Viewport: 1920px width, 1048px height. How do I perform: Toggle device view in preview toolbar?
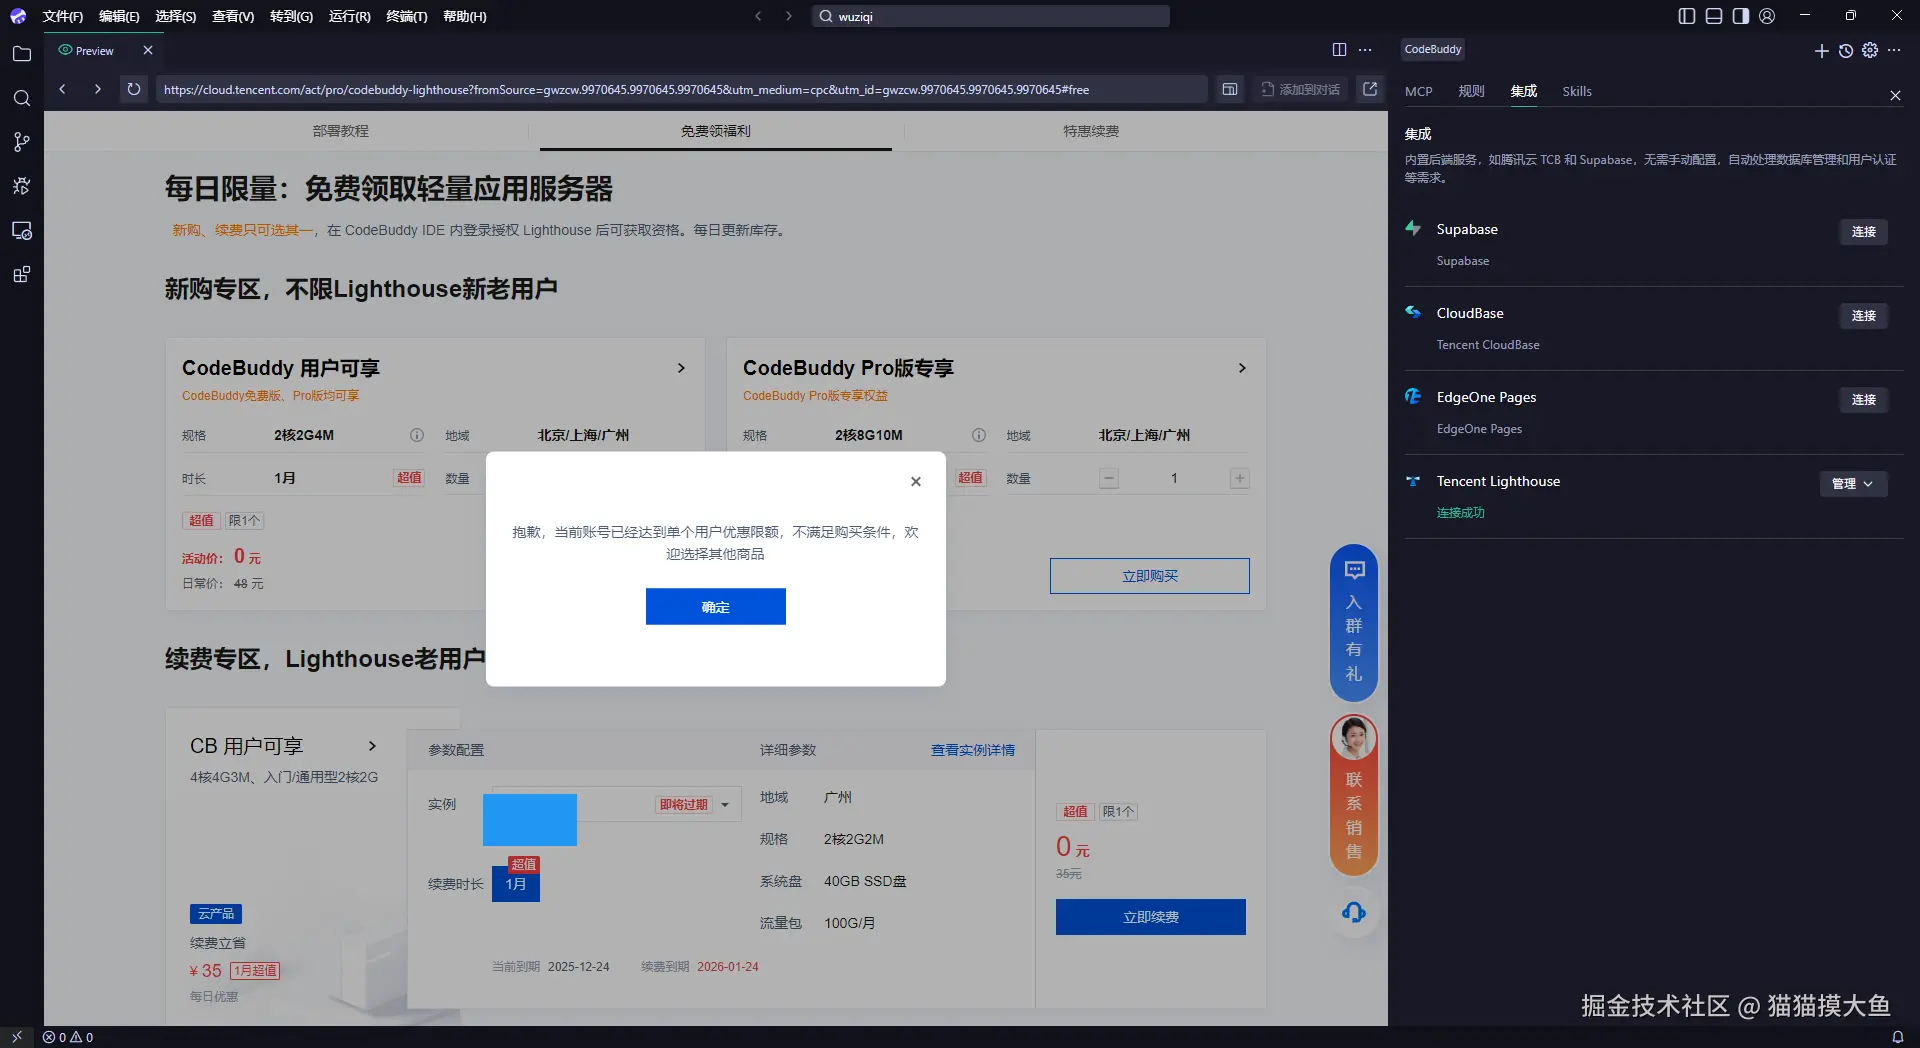coord(1230,89)
